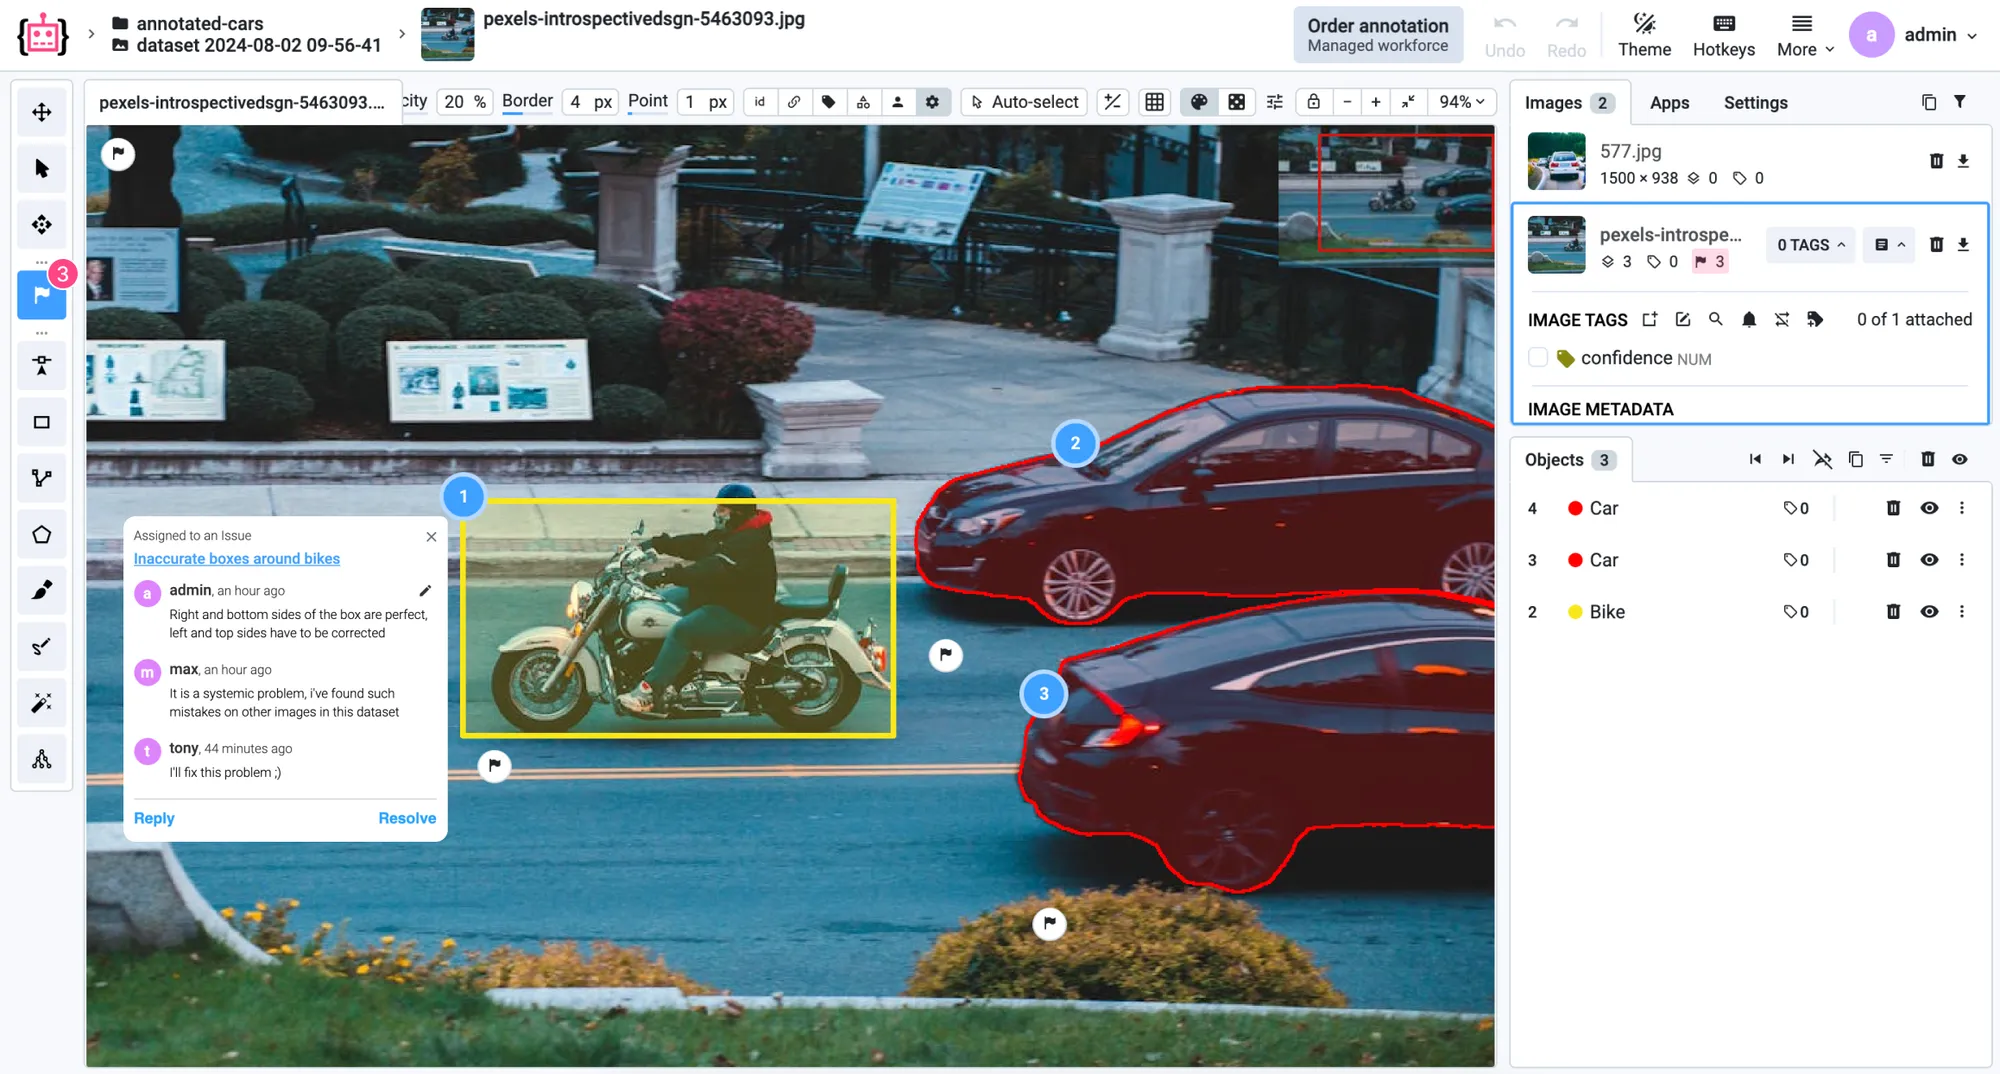Select the polyline tool
This screenshot has height=1074, width=2000.
coord(42,478)
